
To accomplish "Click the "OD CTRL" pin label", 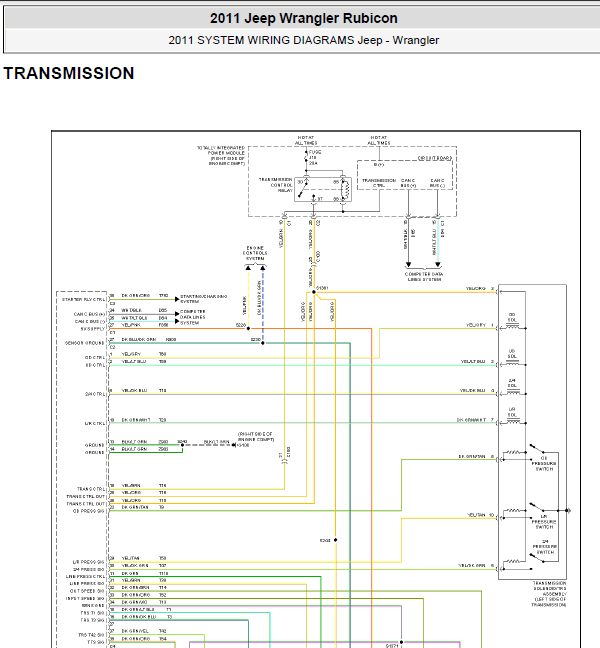I will (x=95, y=358).
